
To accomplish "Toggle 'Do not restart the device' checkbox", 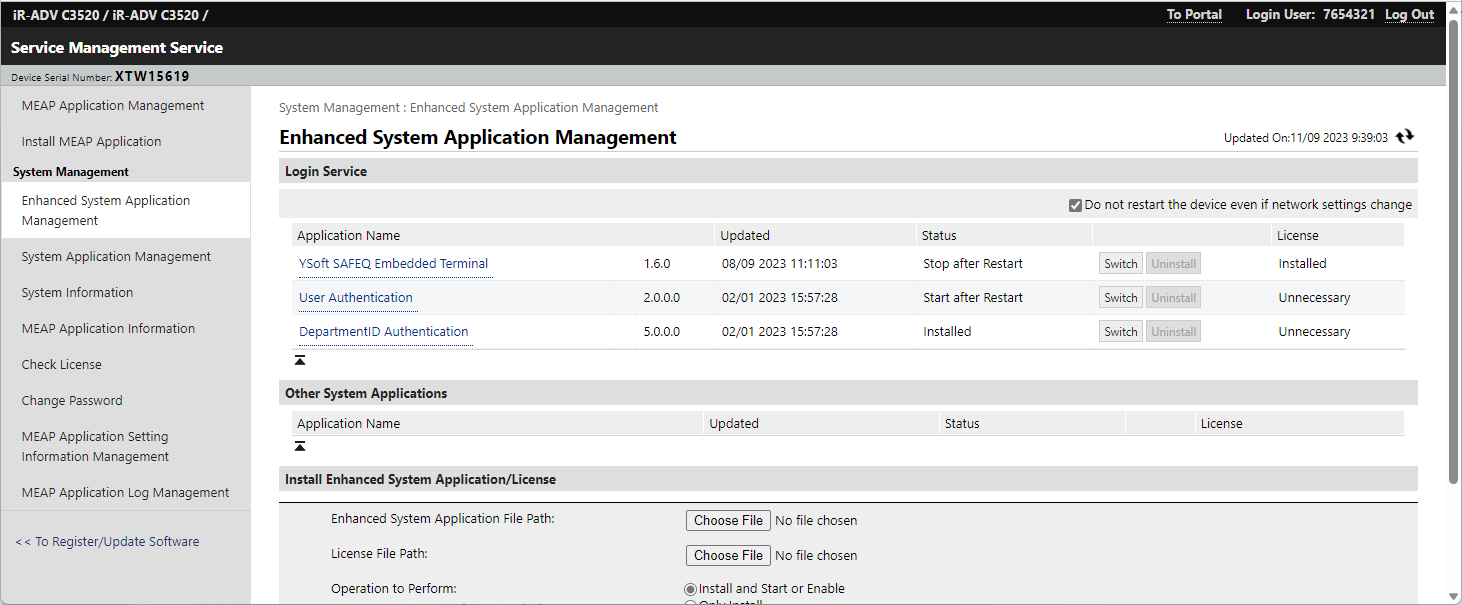I will click(1075, 205).
